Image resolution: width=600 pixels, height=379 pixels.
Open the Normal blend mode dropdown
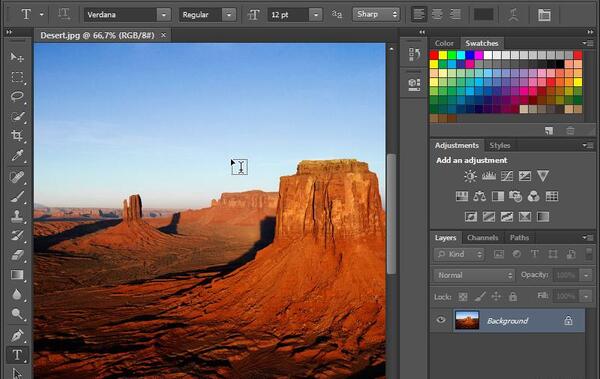point(474,275)
